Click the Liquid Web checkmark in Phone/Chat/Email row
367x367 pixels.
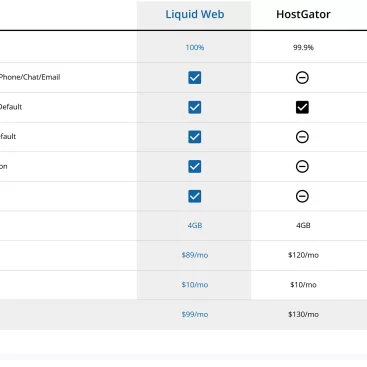point(195,77)
